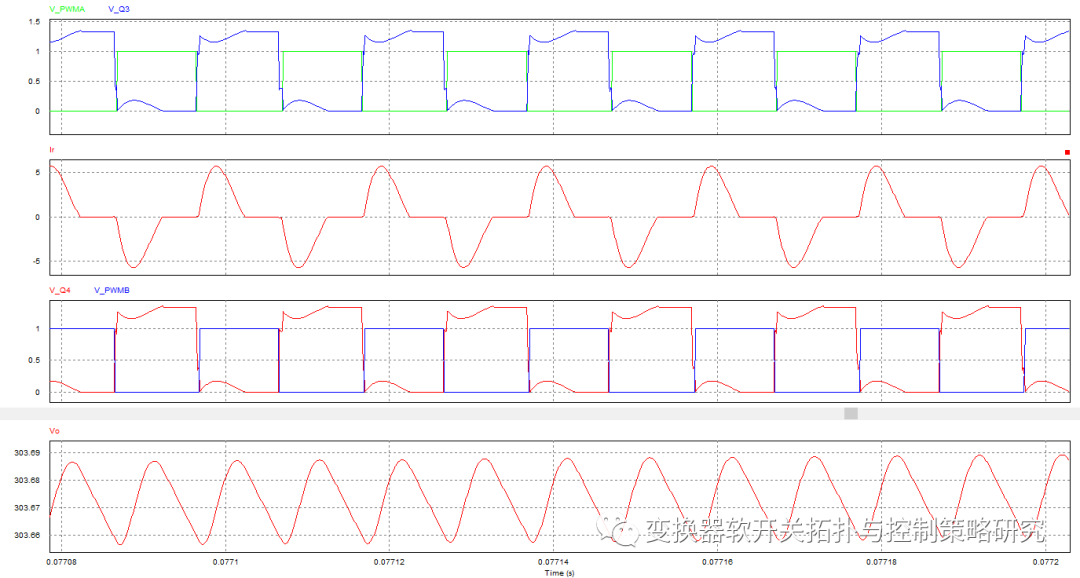Click the 303.68 tick of Vo plot

(27, 480)
